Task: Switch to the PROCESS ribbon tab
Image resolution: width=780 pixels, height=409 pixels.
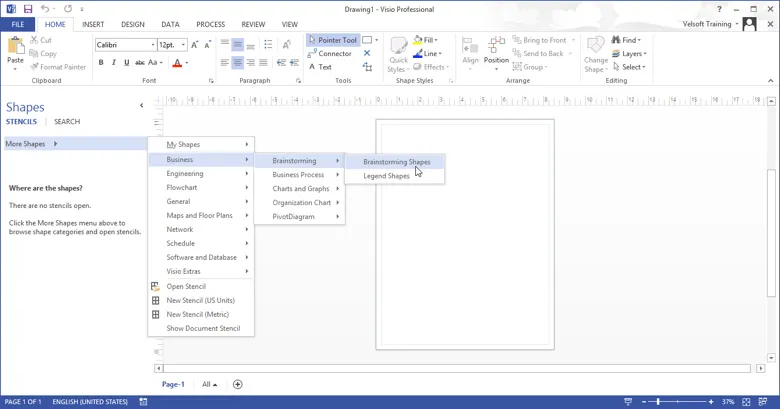Action: pyautogui.click(x=210, y=24)
